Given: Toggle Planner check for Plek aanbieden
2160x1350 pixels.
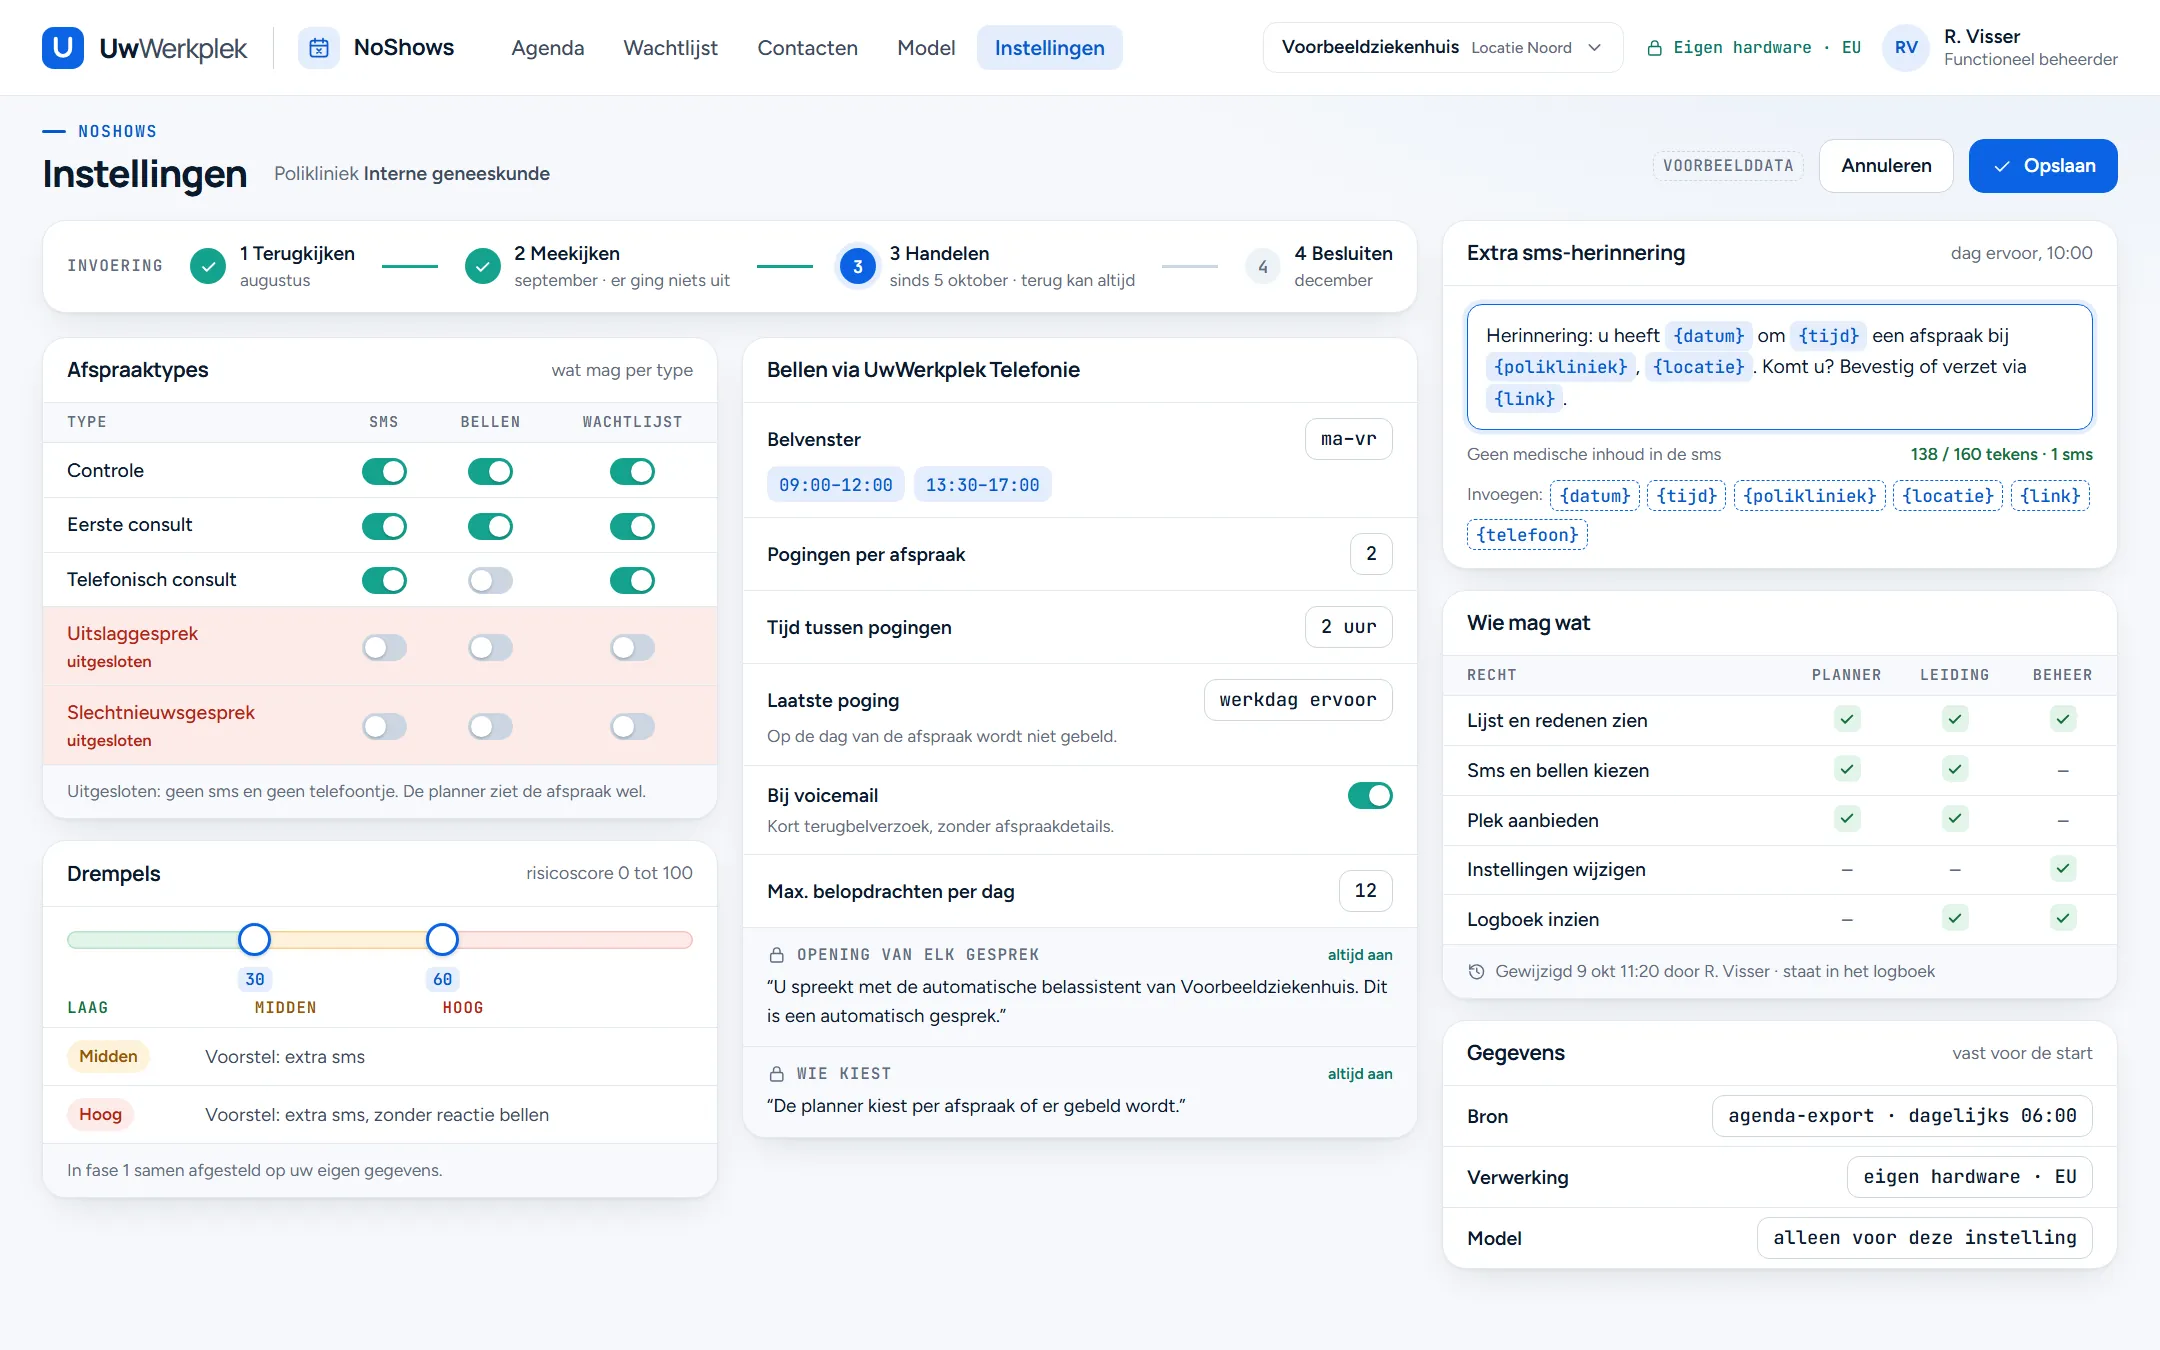Looking at the screenshot, I should pyautogui.click(x=1847, y=819).
